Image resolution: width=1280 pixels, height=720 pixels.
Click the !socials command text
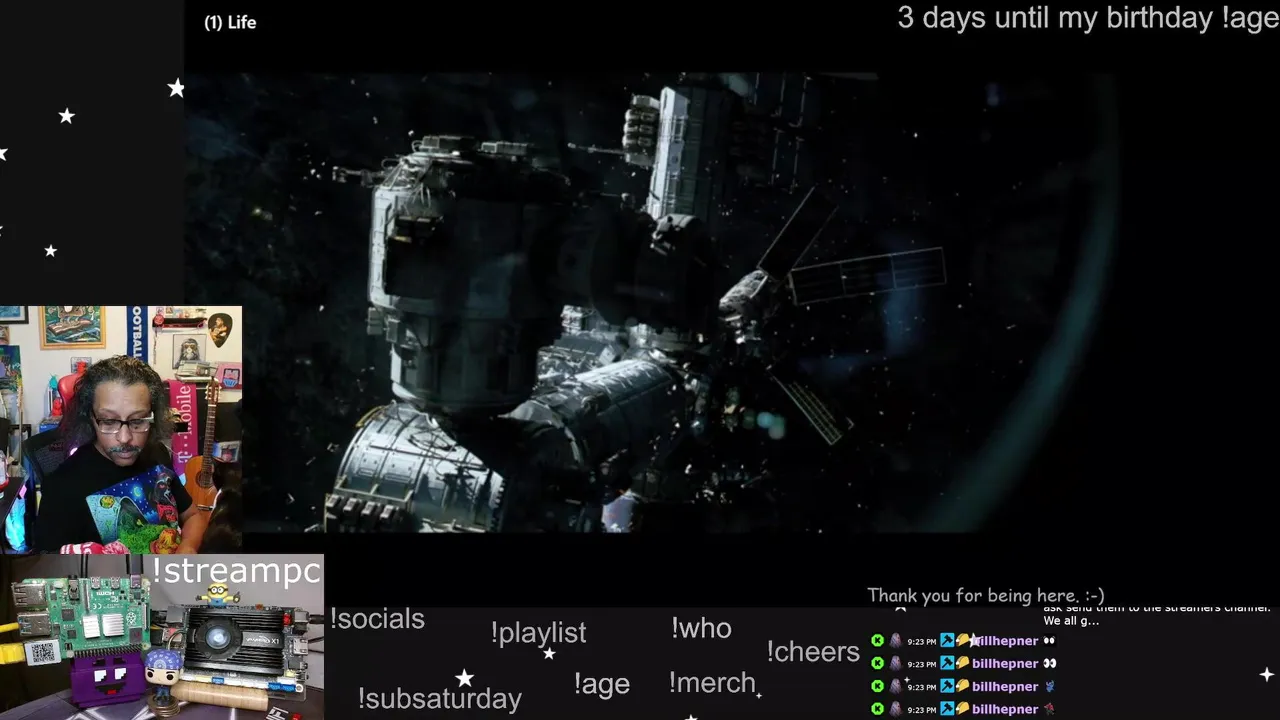[x=377, y=619]
